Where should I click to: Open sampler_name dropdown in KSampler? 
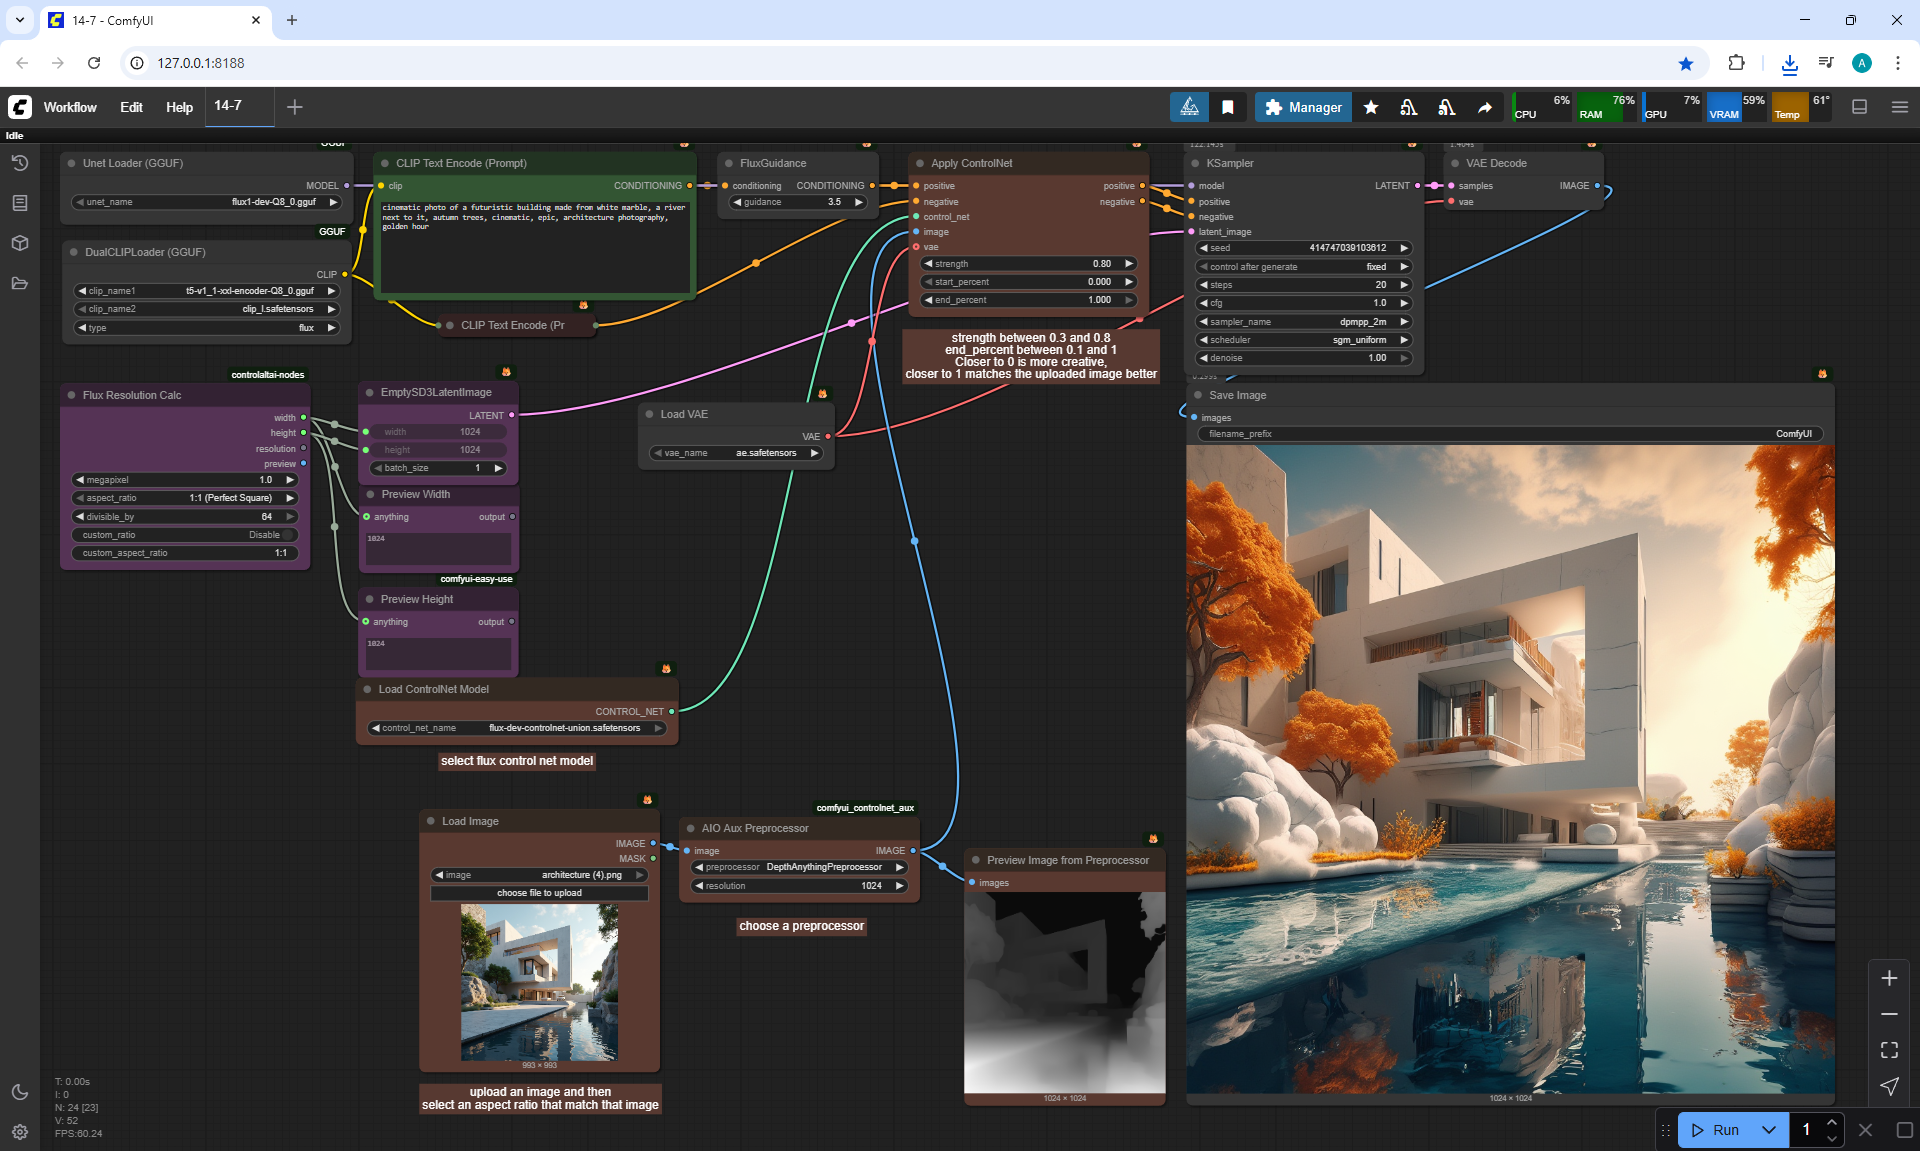tap(1304, 322)
